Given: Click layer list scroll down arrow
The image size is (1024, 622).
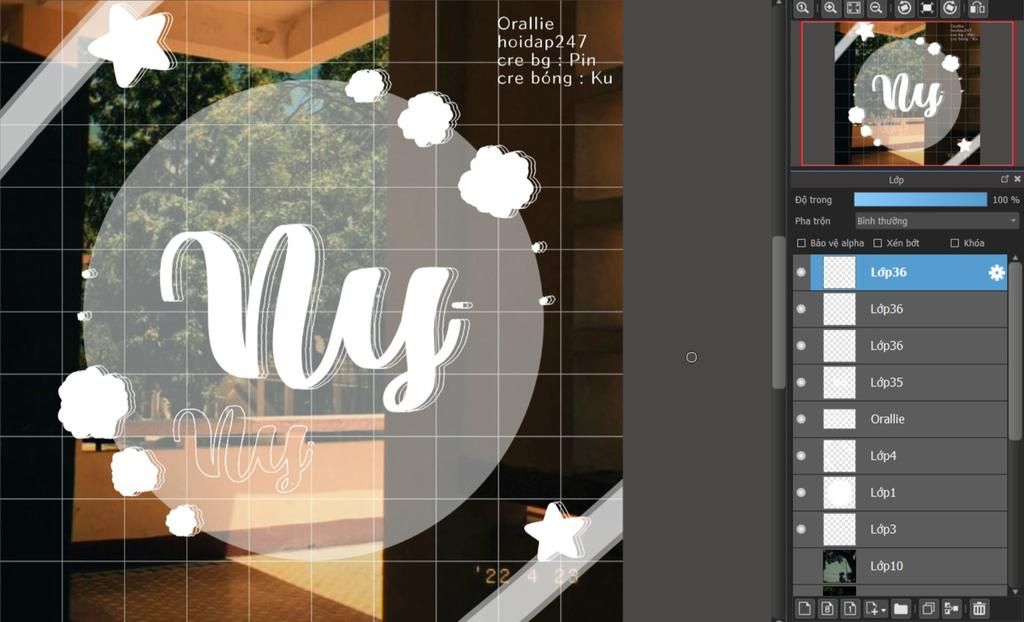Looking at the screenshot, I should (1014, 592).
